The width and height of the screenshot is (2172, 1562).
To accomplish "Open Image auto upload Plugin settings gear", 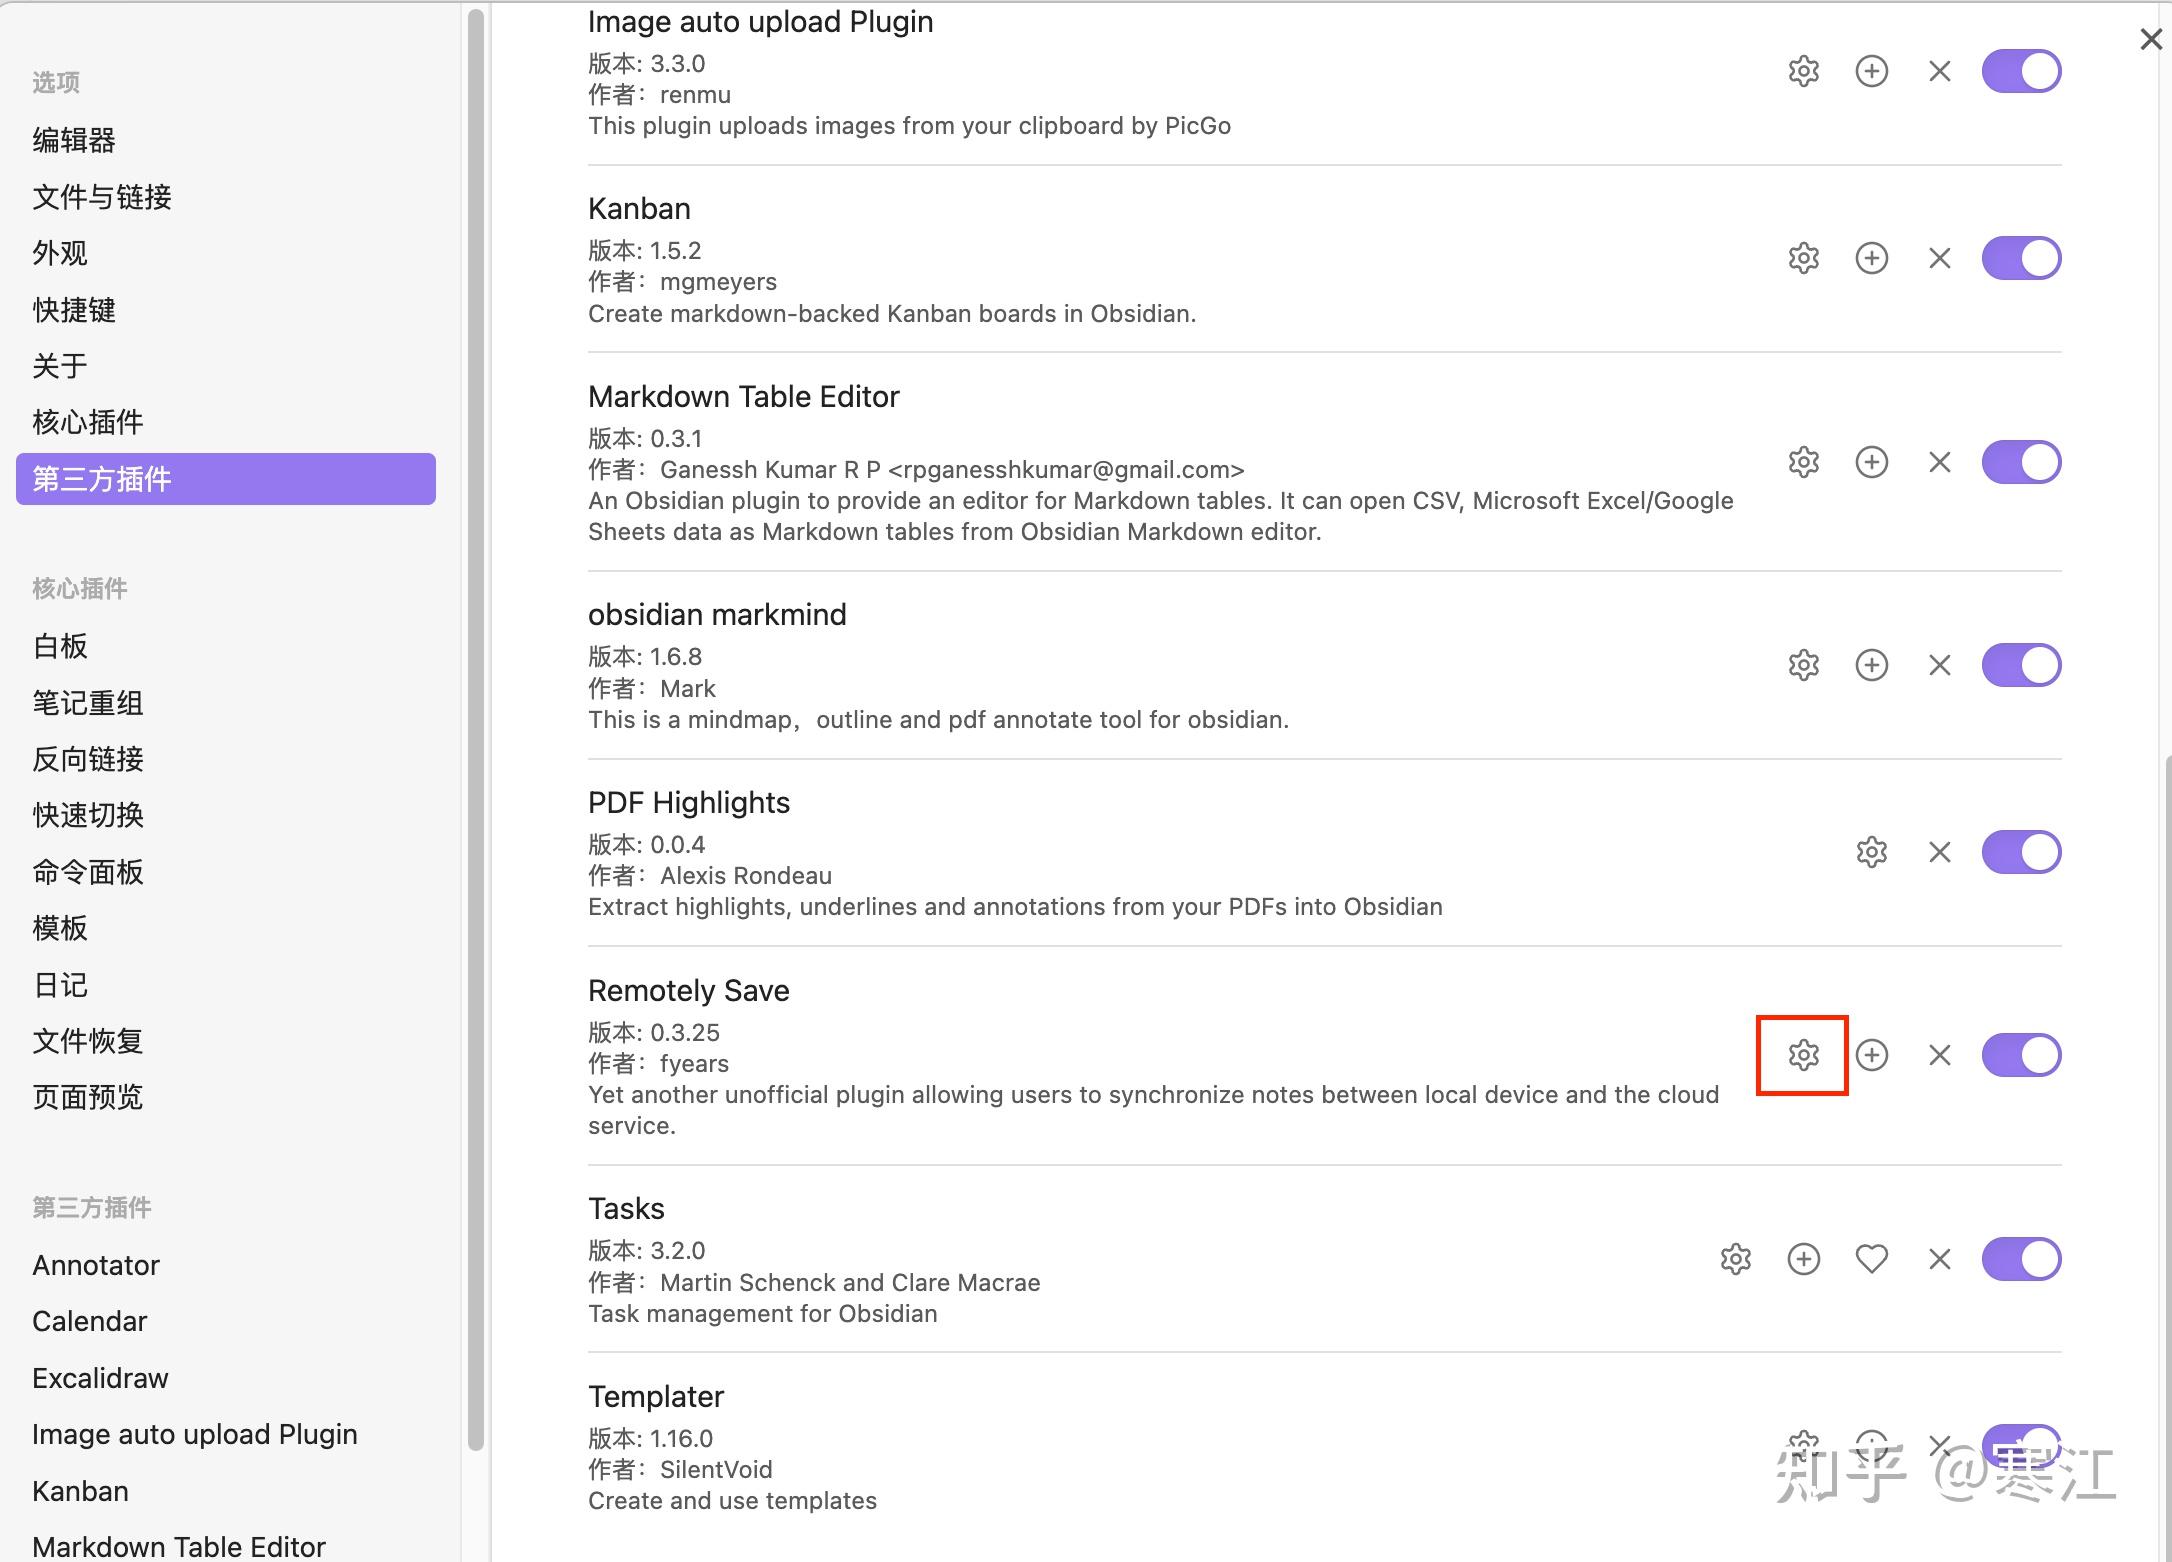I will (x=1803, y=71).
